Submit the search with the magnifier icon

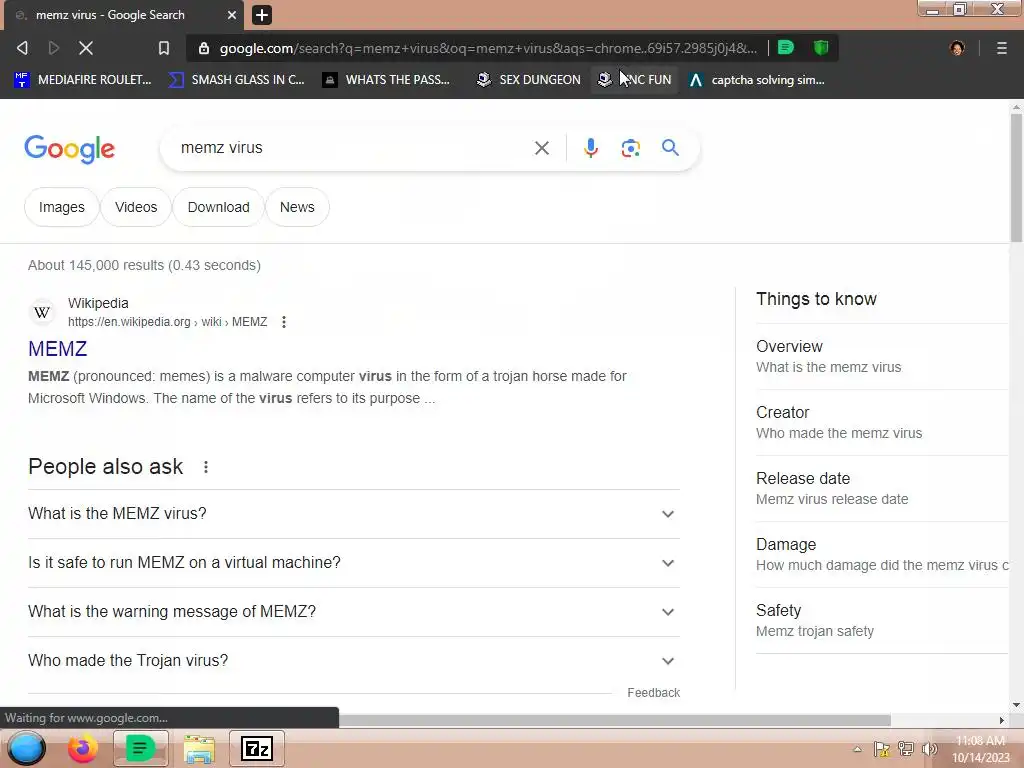tap(670, 148)
